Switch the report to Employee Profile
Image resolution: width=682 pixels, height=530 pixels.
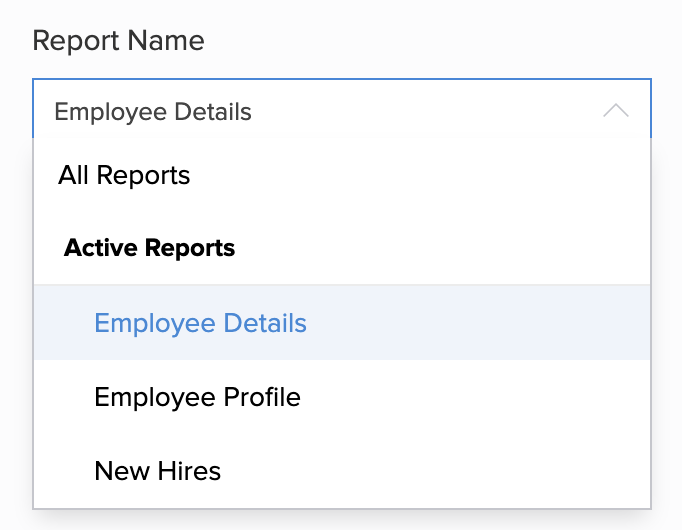point(197,397)
